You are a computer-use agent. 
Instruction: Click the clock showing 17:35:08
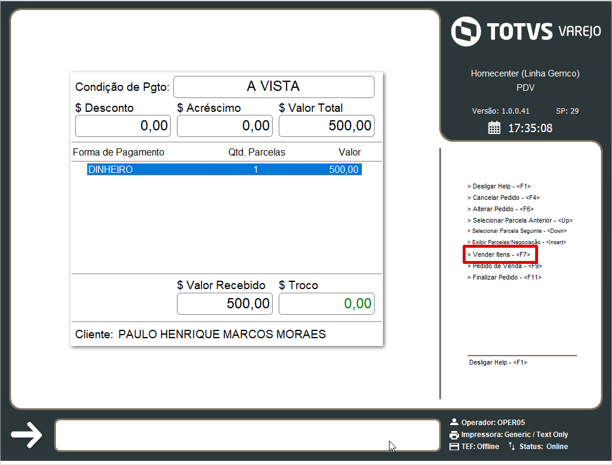pos(530,128)
